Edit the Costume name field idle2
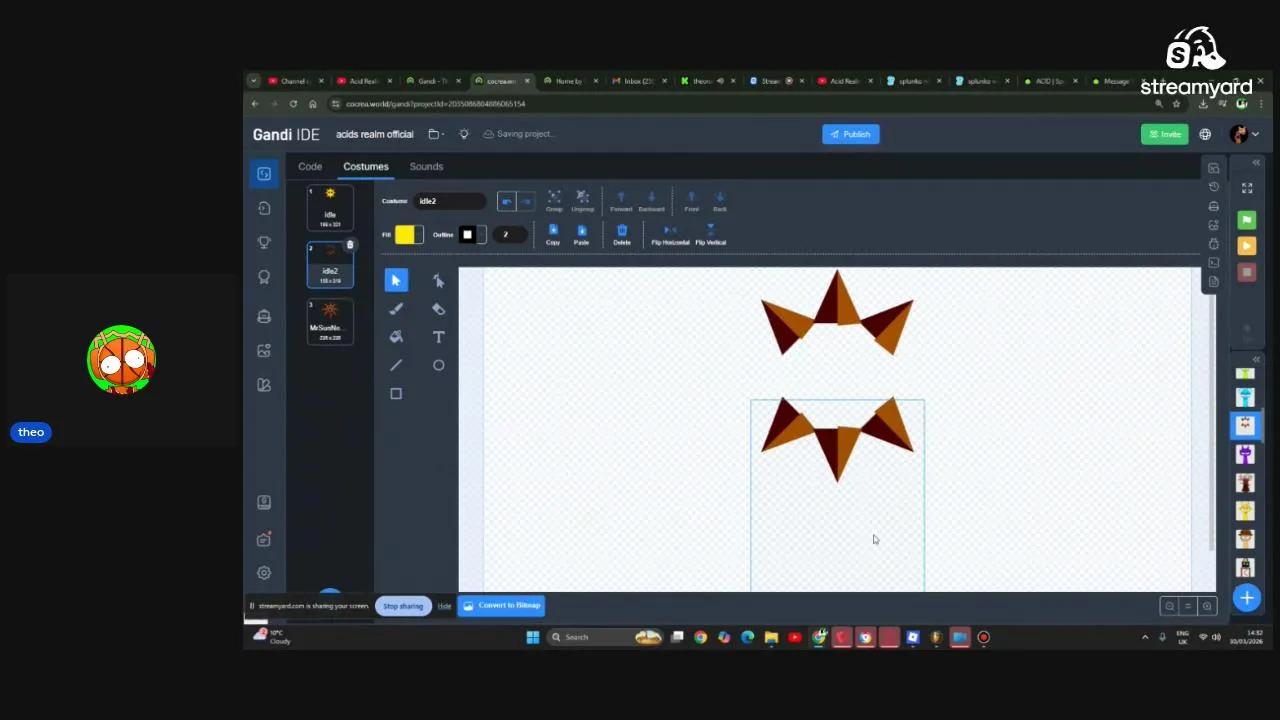 click(450, 201)
